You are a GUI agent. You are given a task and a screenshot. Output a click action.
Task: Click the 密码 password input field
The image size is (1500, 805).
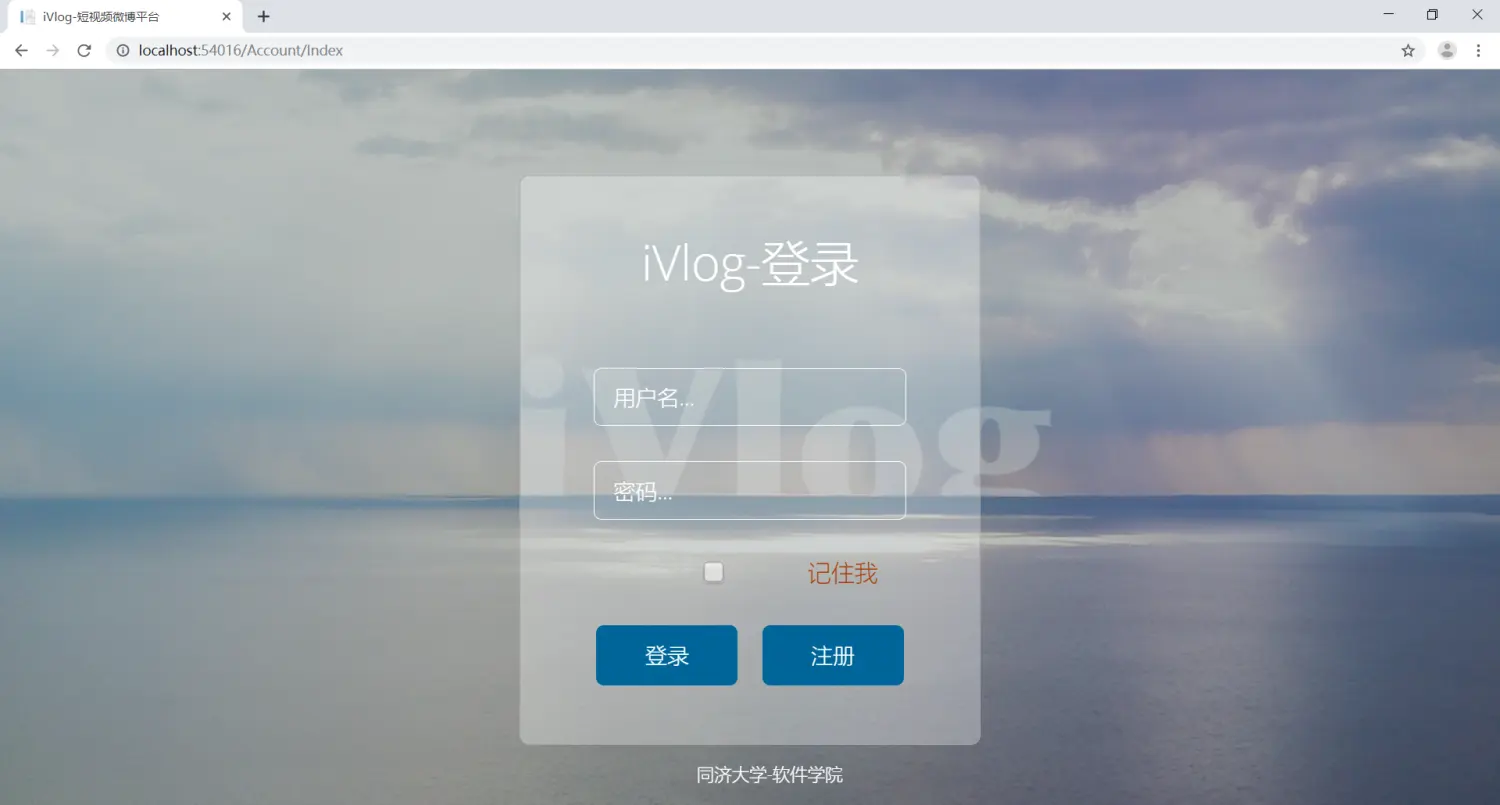pos(750,490)
